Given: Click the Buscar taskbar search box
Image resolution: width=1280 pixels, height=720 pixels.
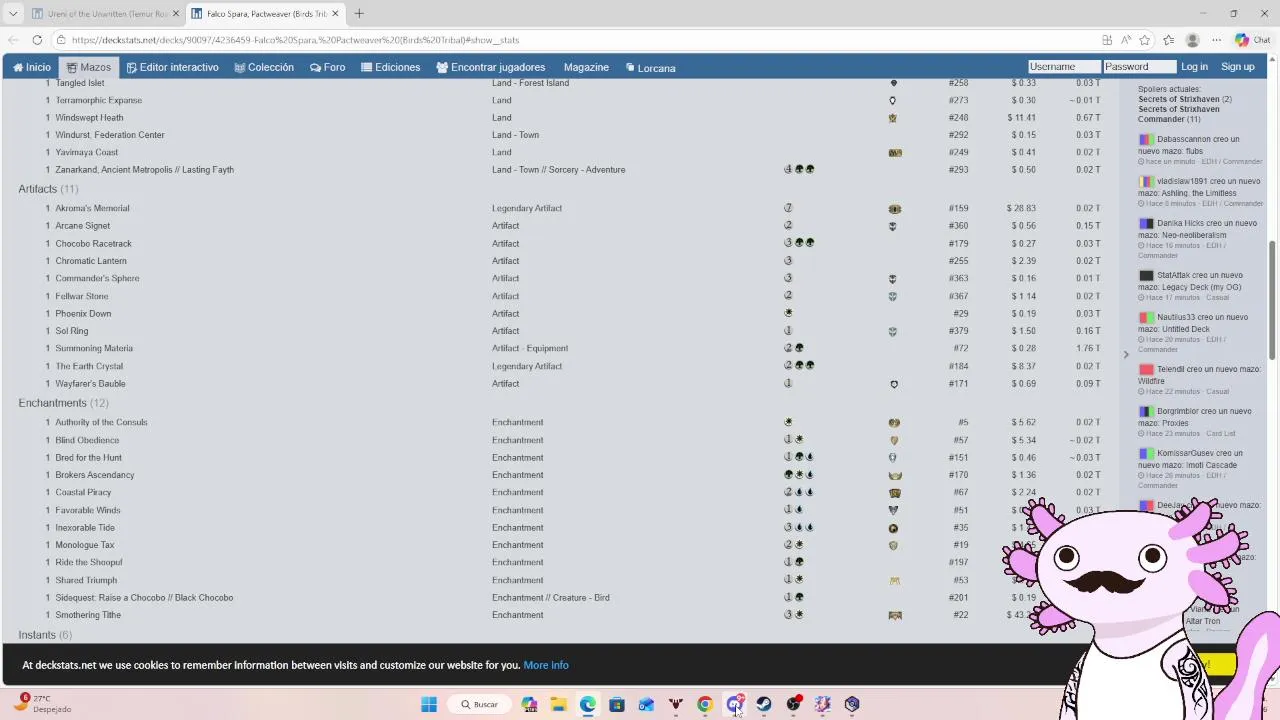Looking at the screenshot, I should pos(479,704).
